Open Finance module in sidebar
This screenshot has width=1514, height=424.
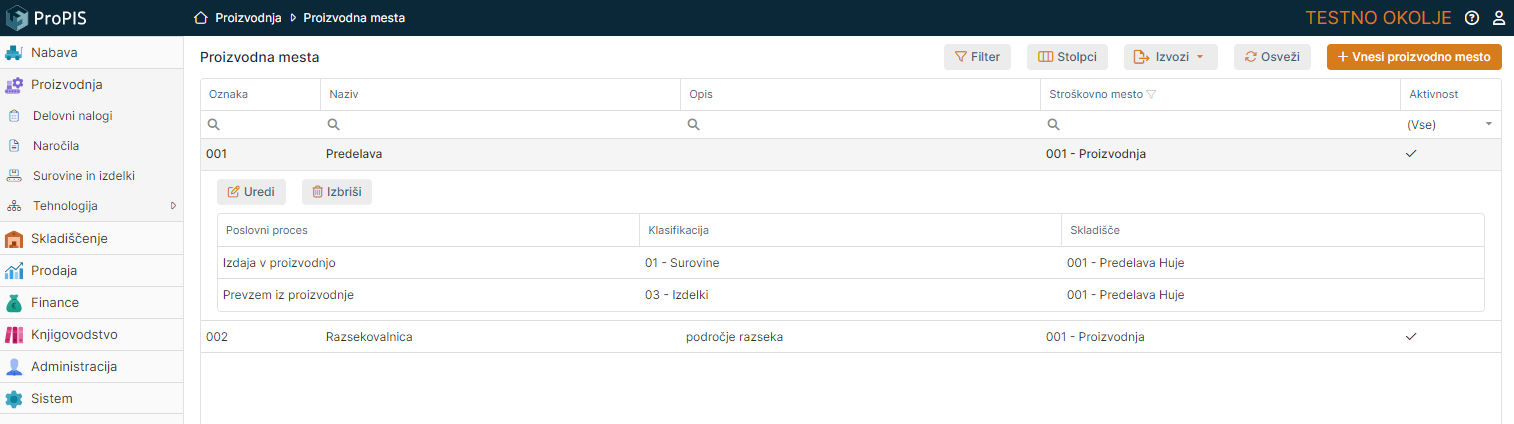tap(55, 302)
